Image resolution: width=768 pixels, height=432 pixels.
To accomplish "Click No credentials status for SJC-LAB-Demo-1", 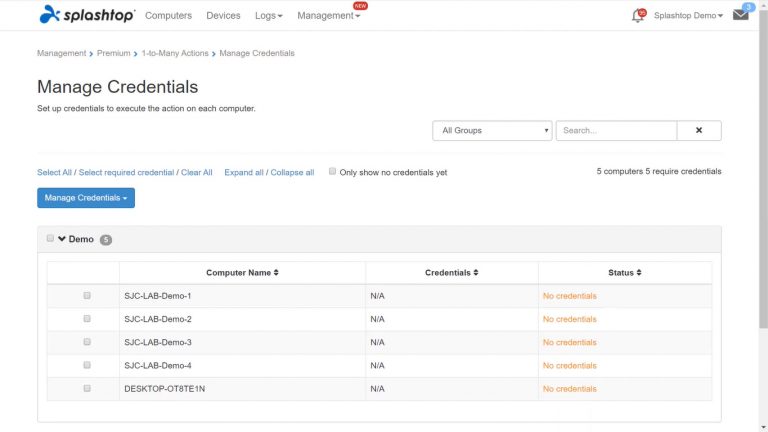I will (570, 296).
